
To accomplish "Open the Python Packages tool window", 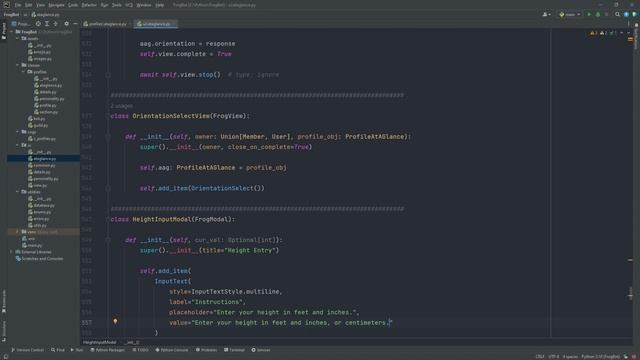I will [107, 350].
